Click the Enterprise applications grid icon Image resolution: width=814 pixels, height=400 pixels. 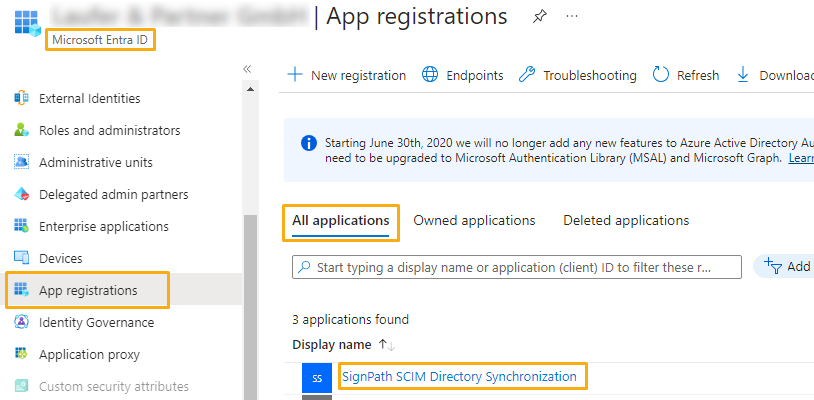(21, 226)
